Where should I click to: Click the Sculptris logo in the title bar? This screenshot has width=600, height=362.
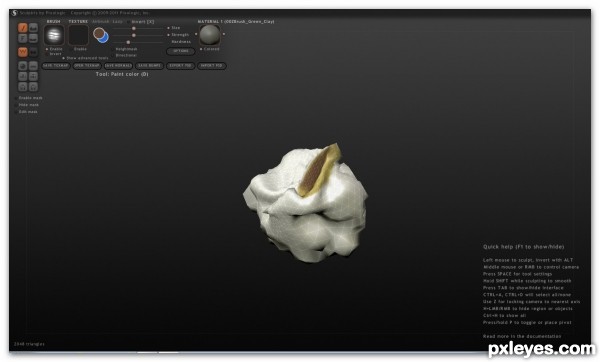(x=15, y=13)
